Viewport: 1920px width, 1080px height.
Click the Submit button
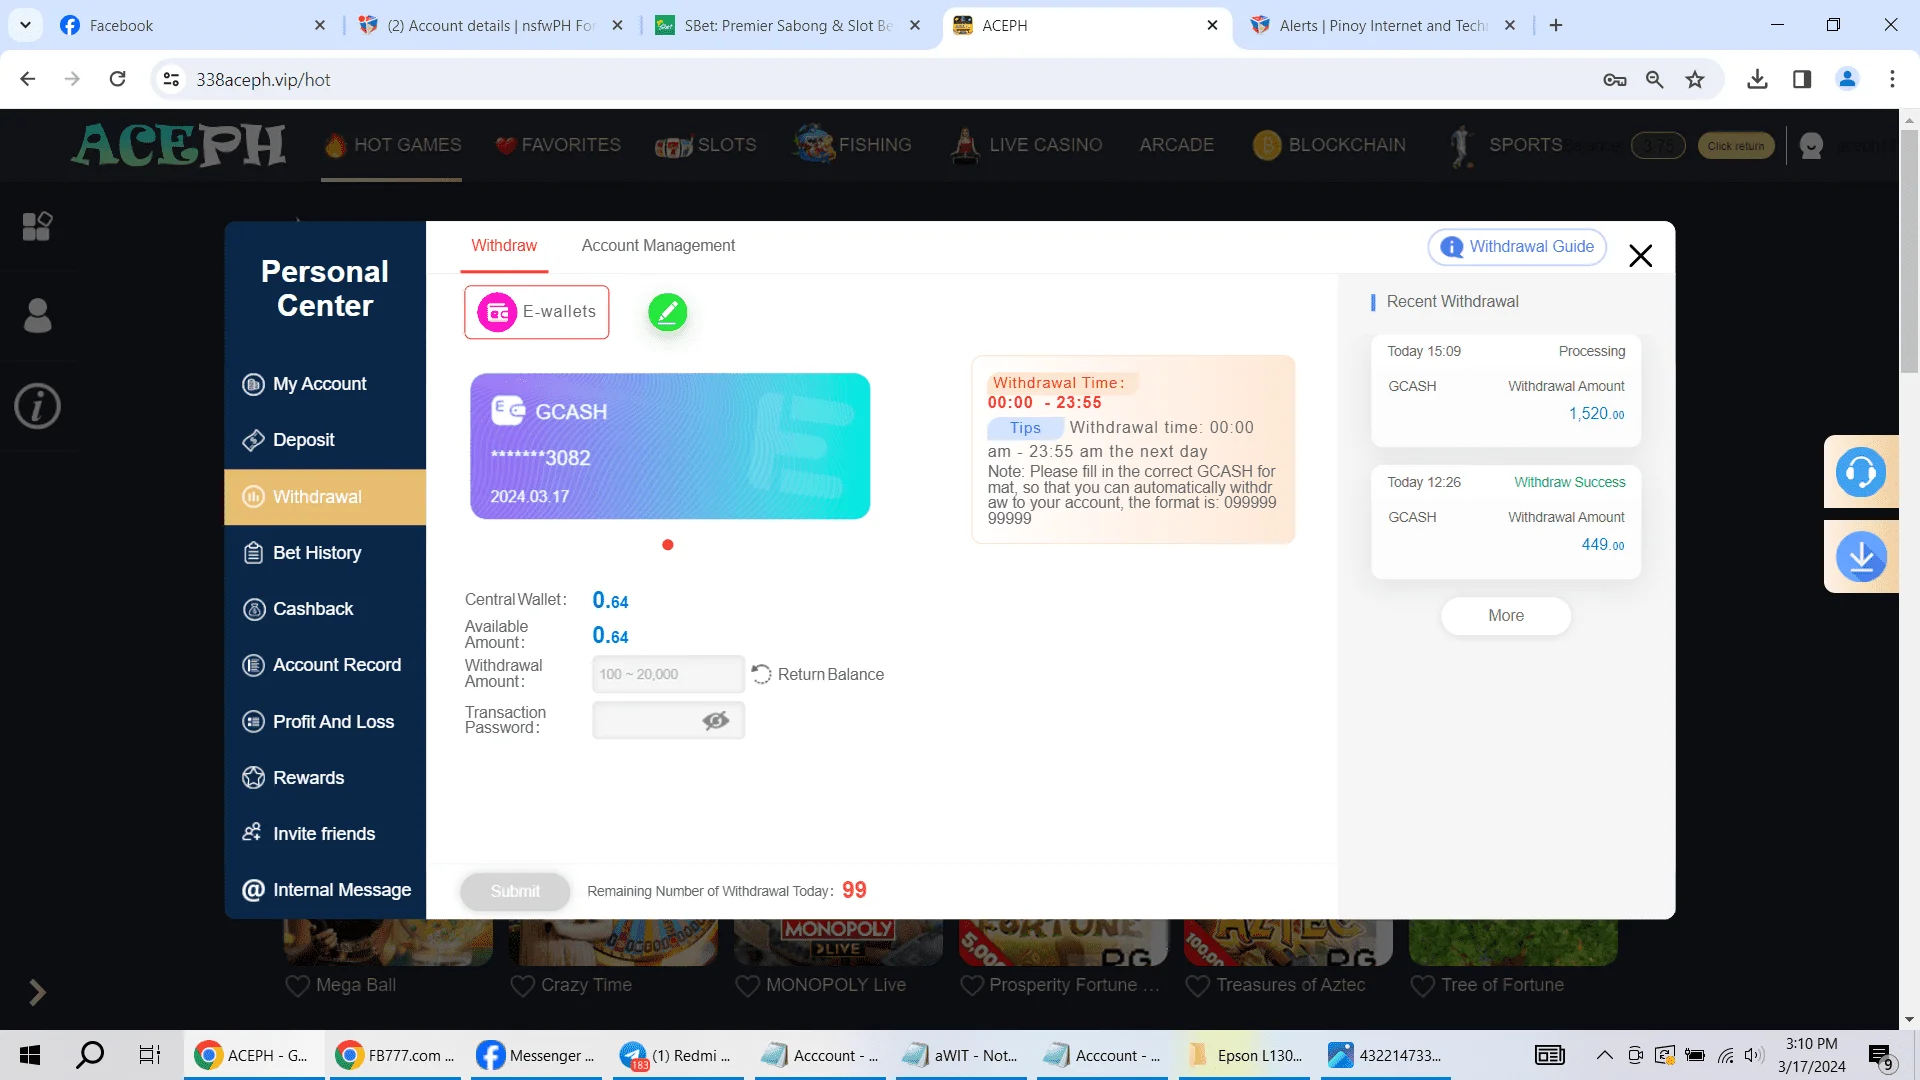[515, 891]
